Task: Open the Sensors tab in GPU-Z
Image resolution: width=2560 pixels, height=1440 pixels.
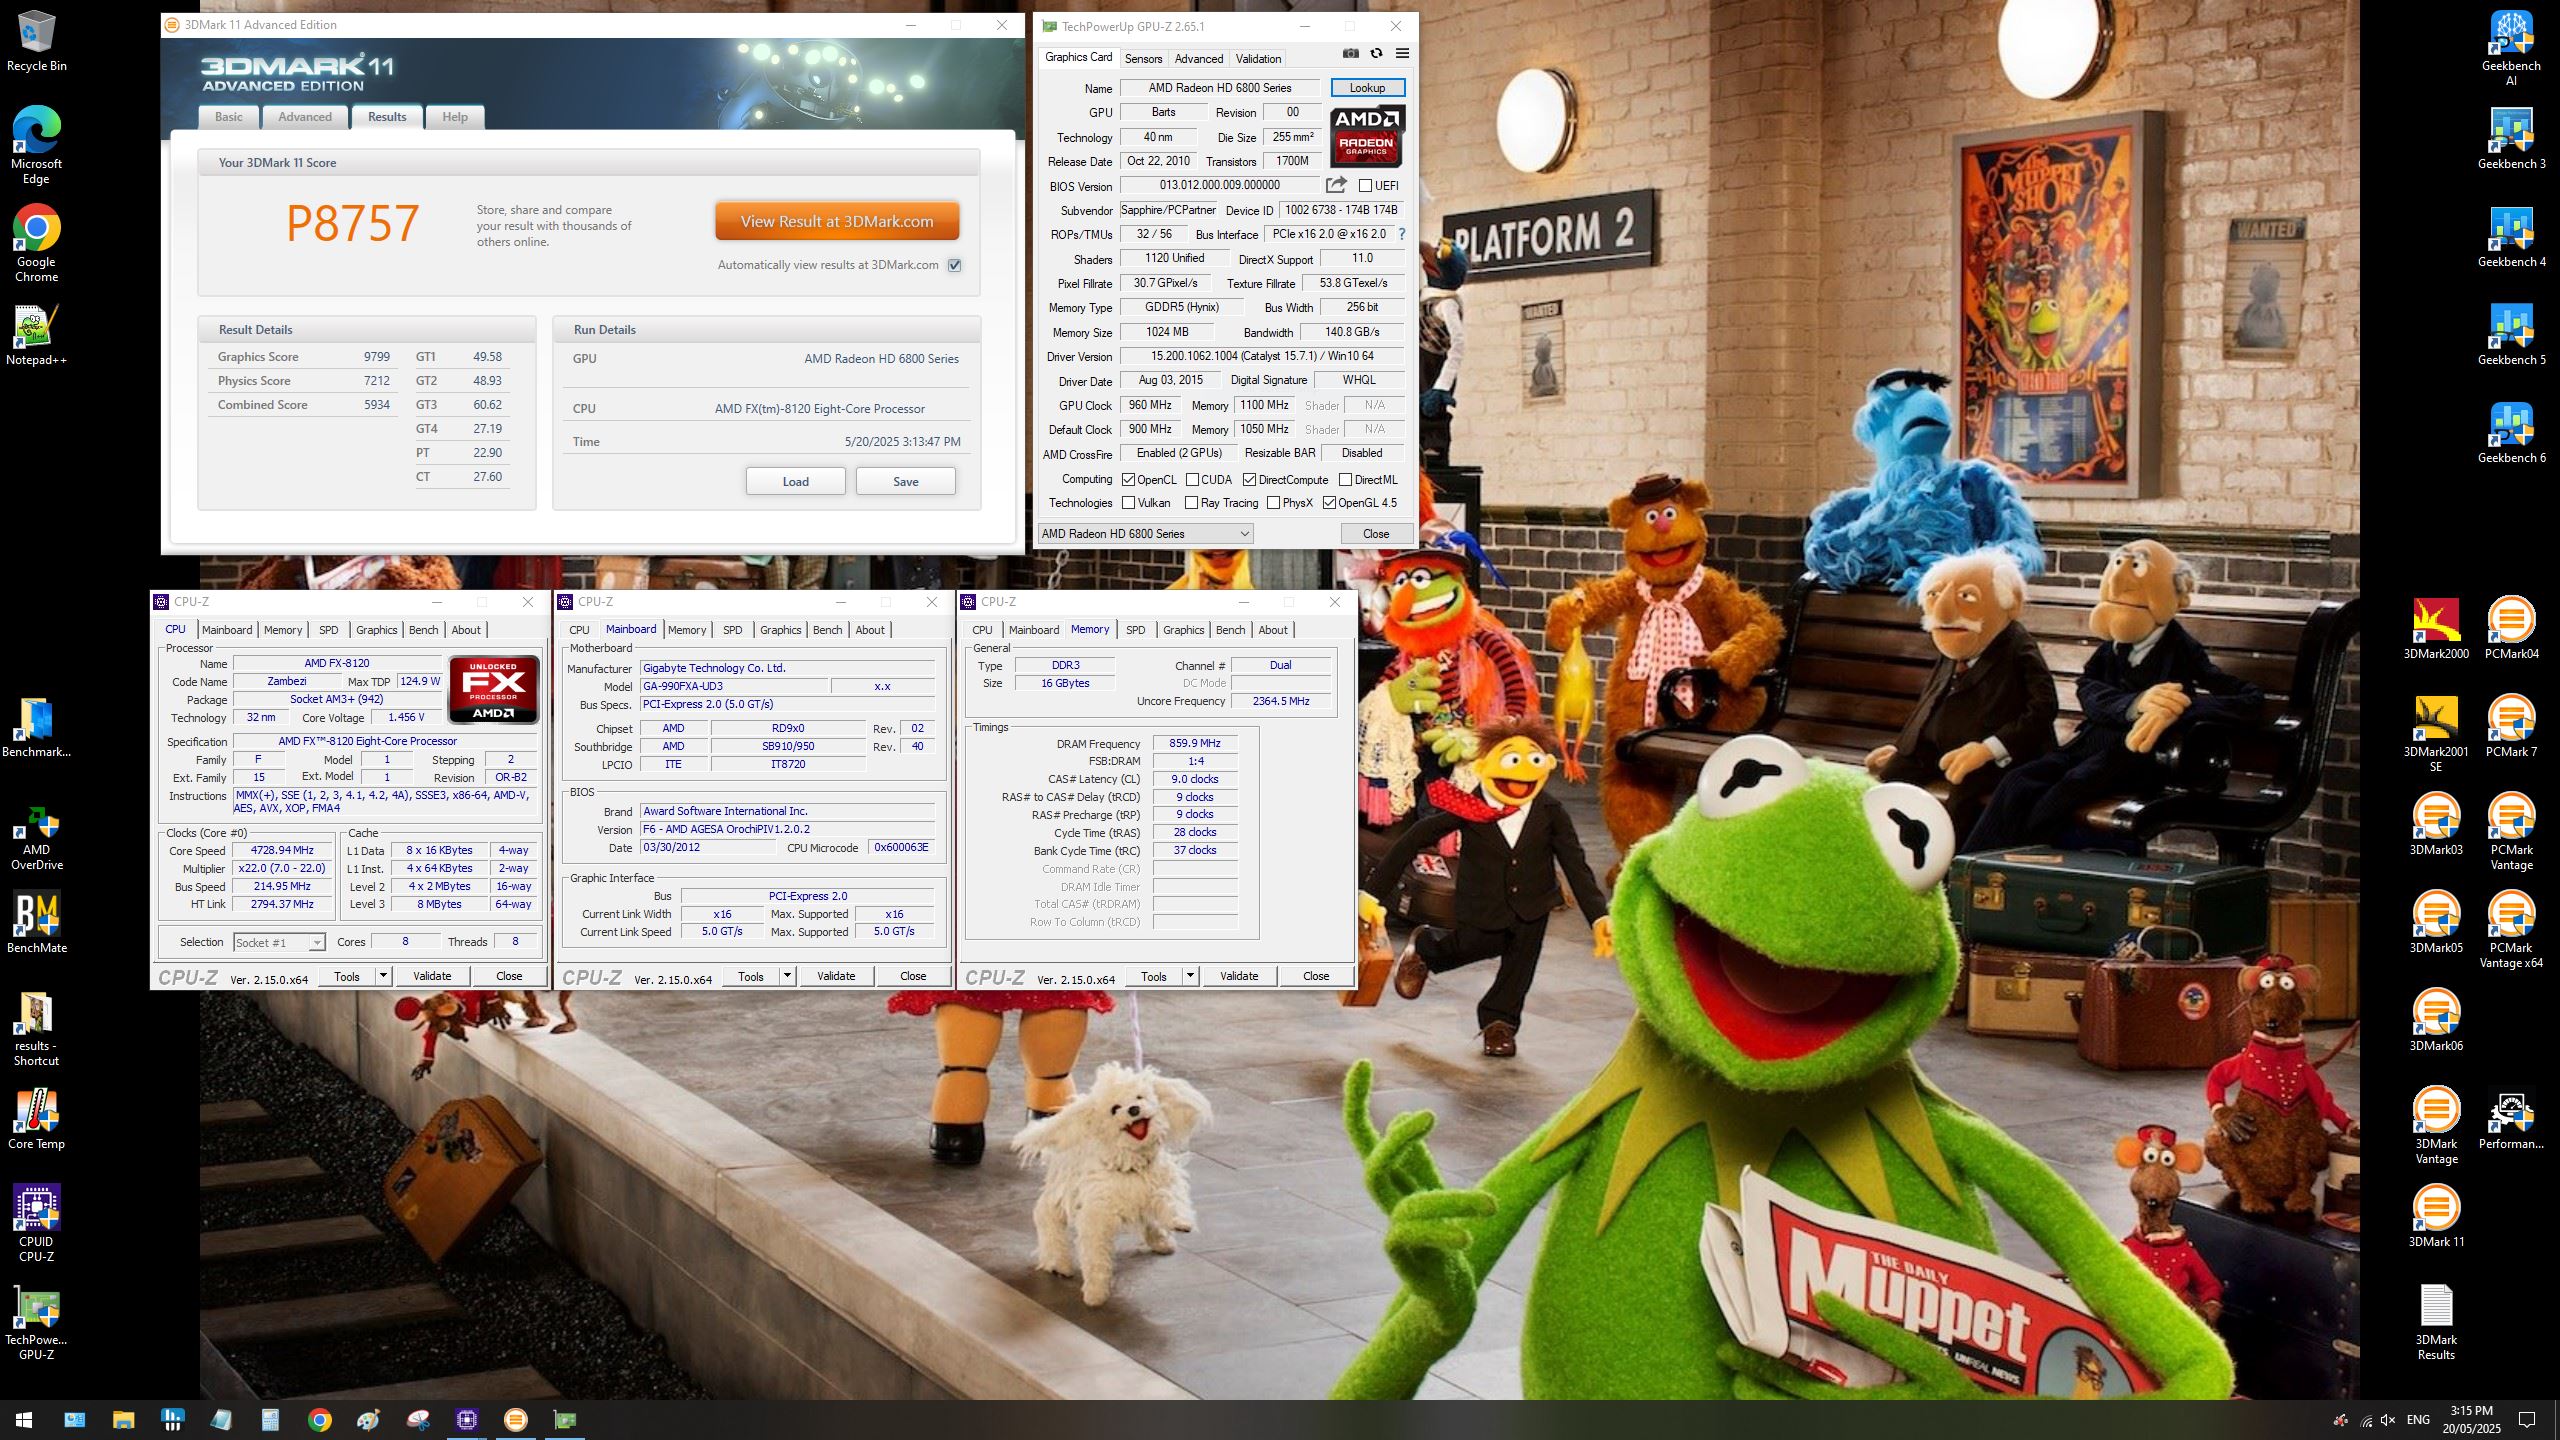Action: point(1143,58)
